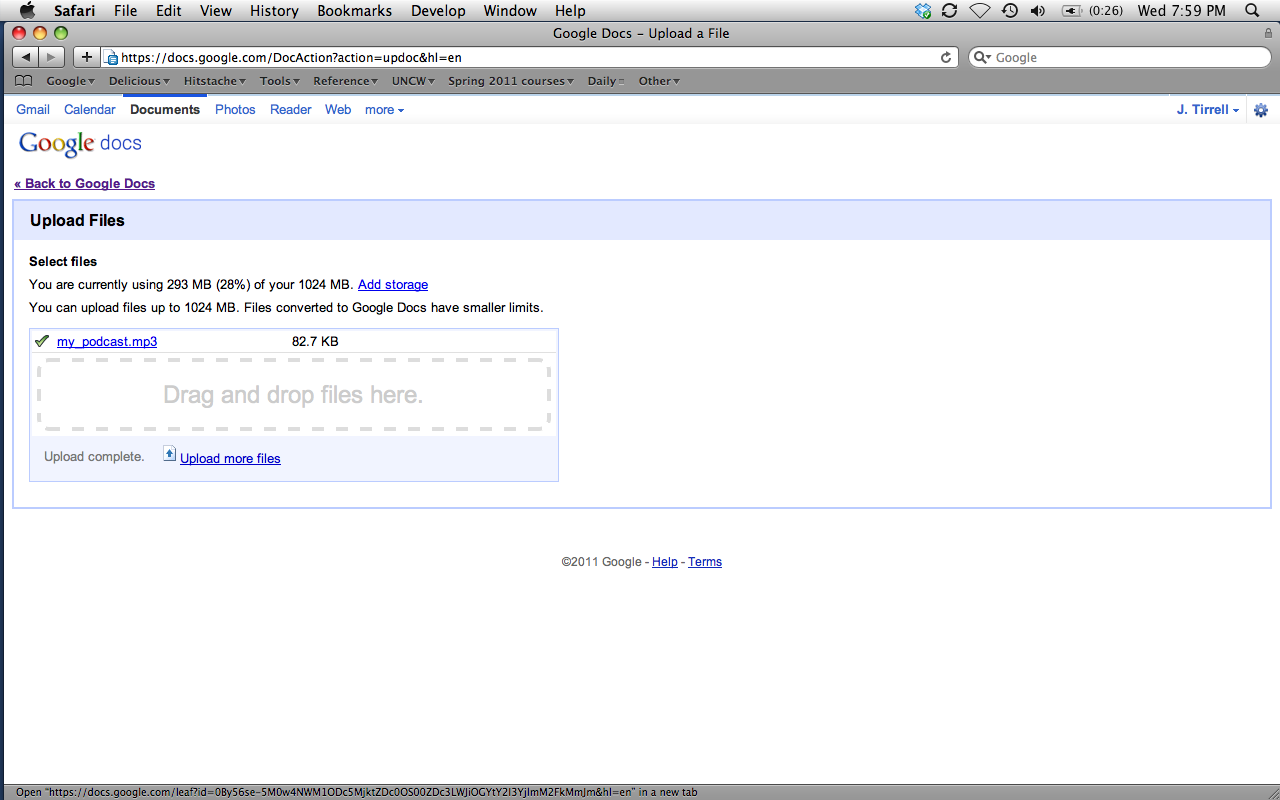Open the Bookmarks menu
This screenshot has height=800, width=1280.
pyautogui.click(x=355, y=11)
